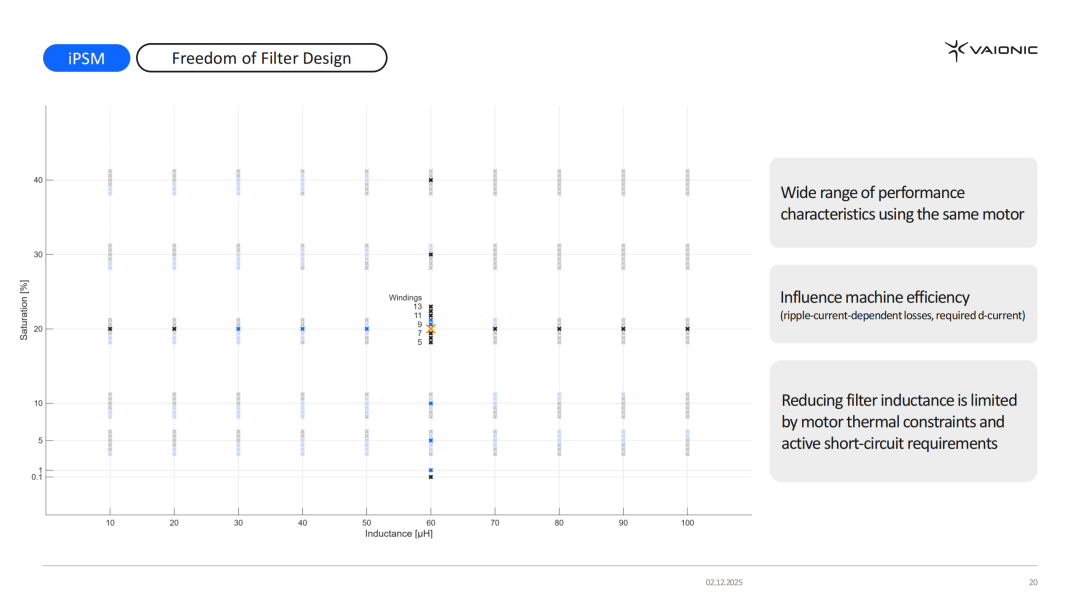Click the Inductance [µH] axis title

(398, 534)
